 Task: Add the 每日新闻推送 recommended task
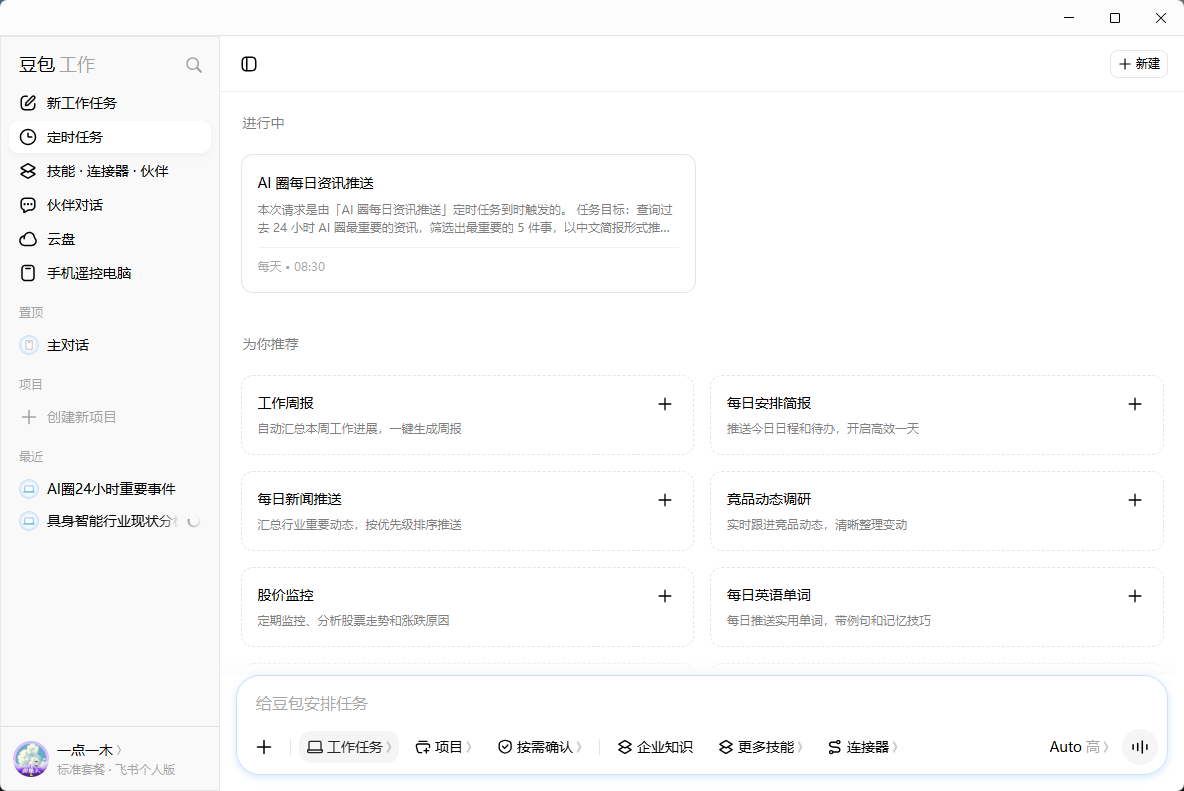point(664,500)
